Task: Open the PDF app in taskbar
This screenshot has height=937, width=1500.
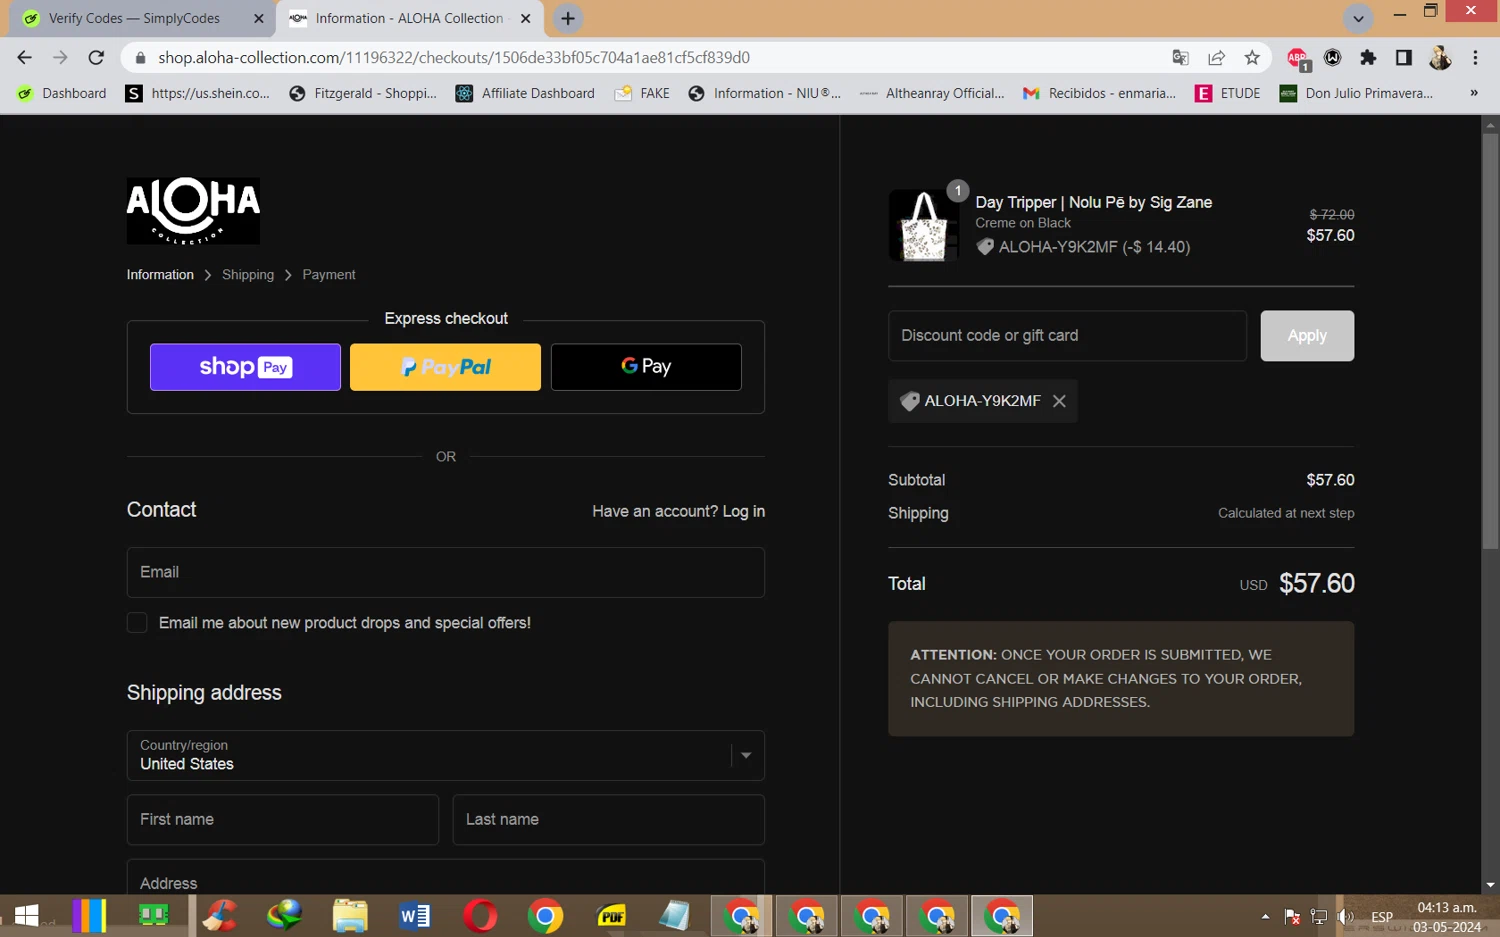Action: click(x=611, y=916)
